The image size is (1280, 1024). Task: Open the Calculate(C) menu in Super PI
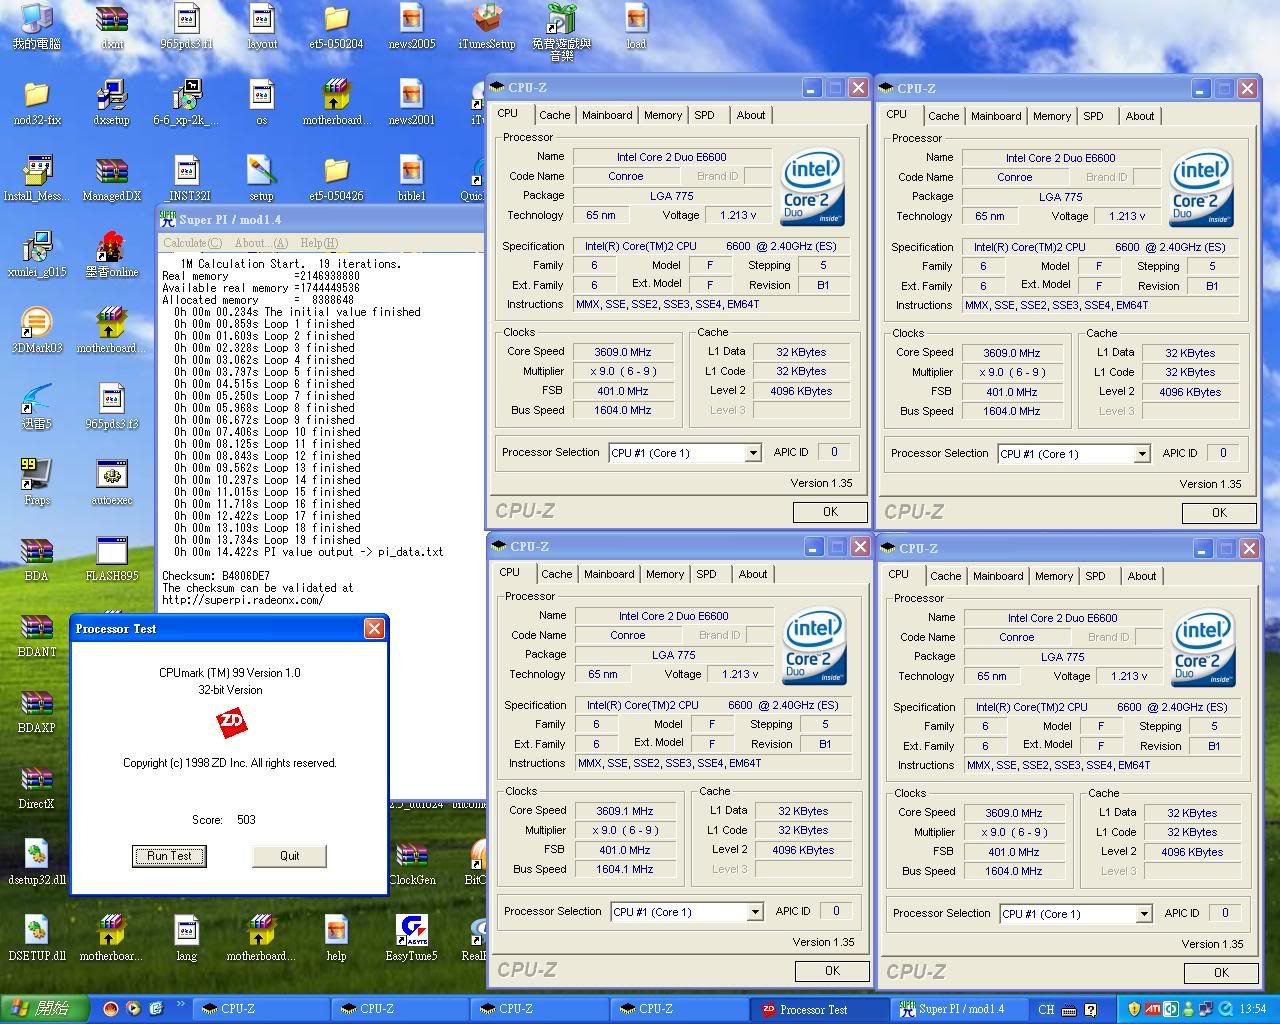pyautogui.click(x=192, y=243)
